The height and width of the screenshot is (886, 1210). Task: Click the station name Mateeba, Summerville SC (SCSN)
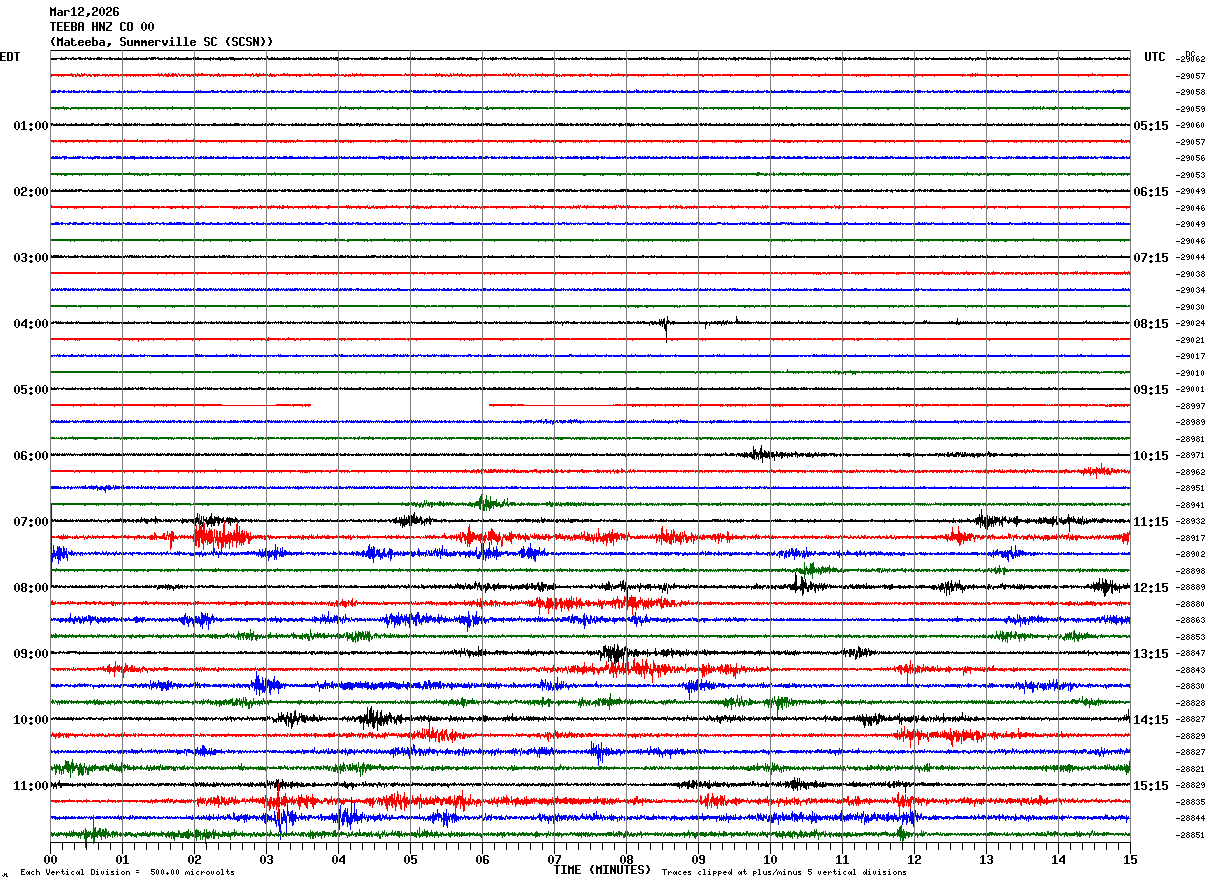(161, 42)
